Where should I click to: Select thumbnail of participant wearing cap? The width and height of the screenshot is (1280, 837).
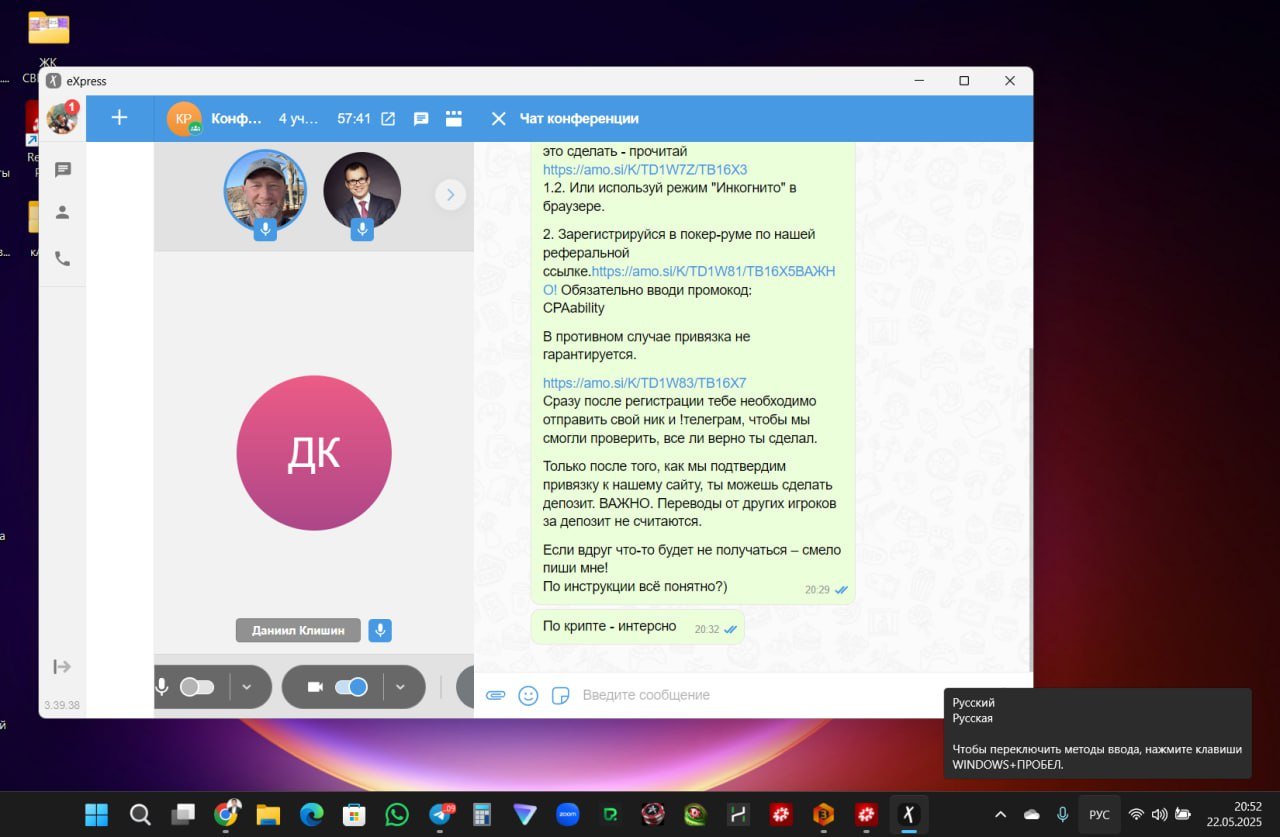[x=265, y=189]
